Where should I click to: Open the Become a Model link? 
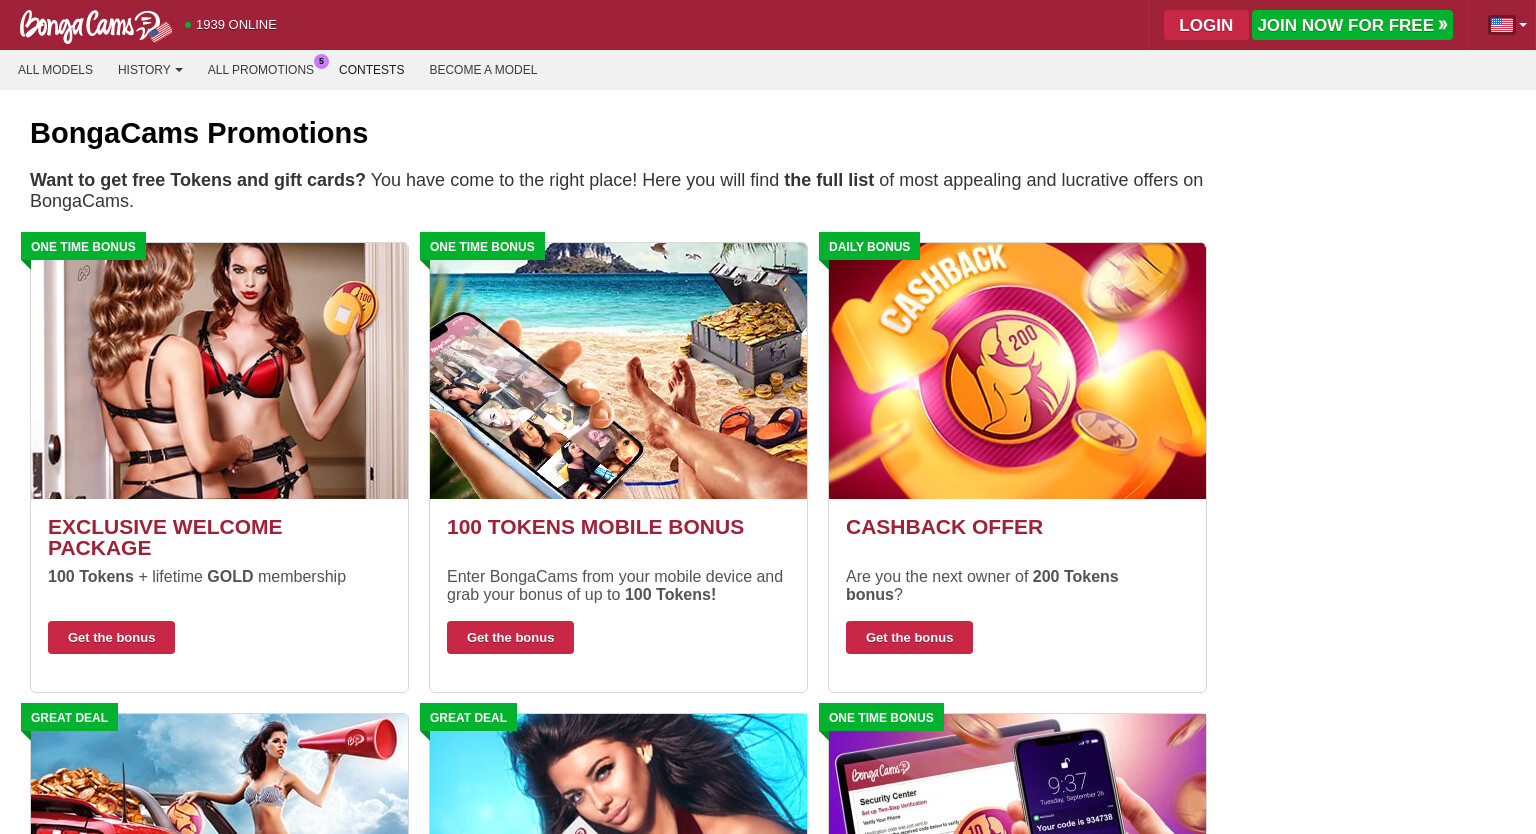[x=483, y=70]
